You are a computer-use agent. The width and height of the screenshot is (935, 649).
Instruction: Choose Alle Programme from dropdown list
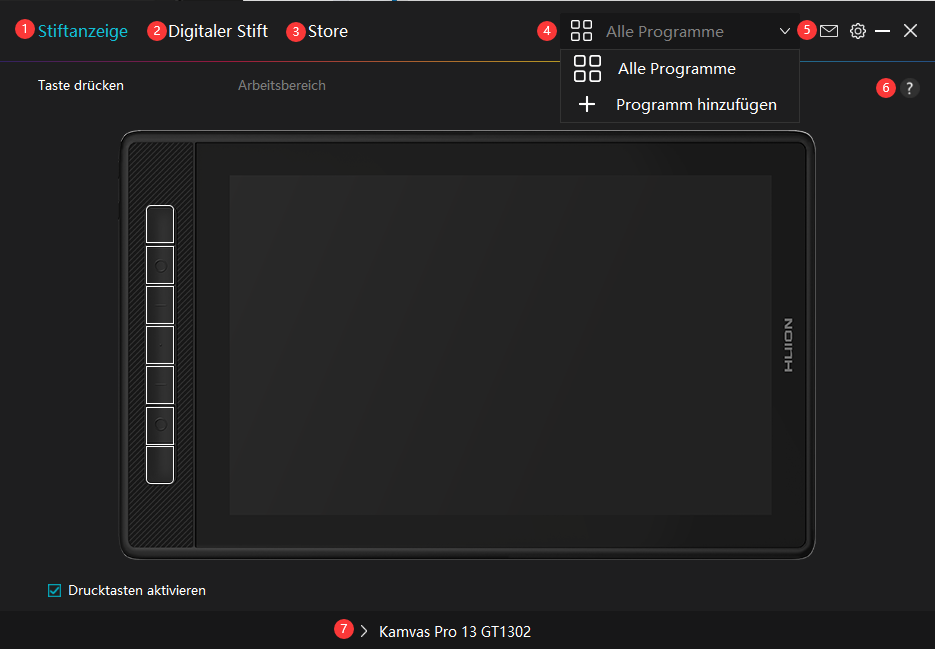coord(676,69)
